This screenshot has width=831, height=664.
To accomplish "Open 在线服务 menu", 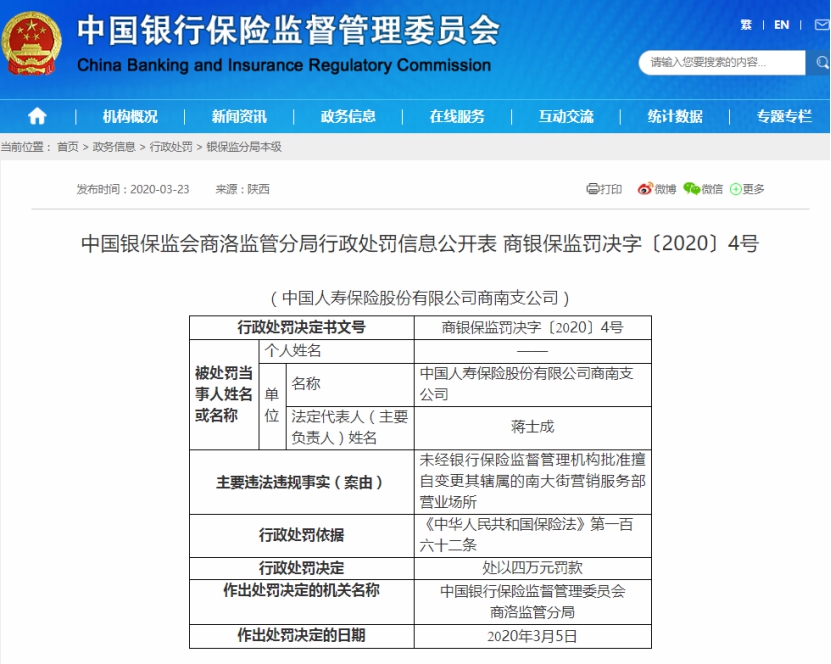I will coord(457,116).
